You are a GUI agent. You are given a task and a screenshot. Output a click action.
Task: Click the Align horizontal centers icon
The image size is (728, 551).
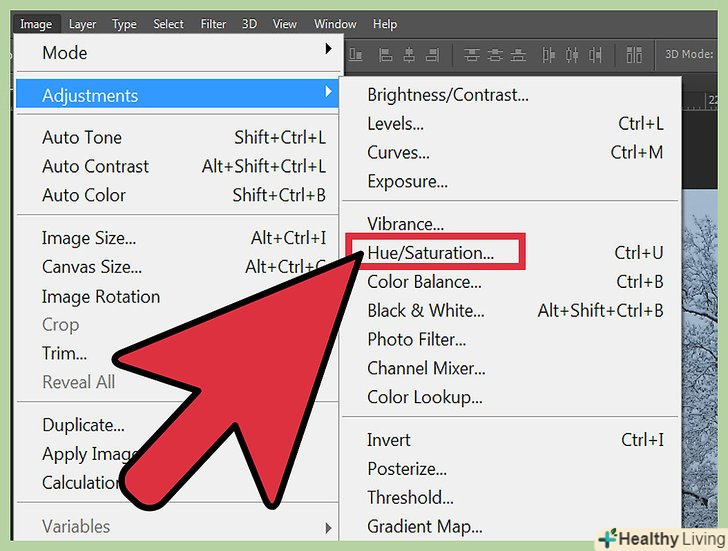(409, 55)
